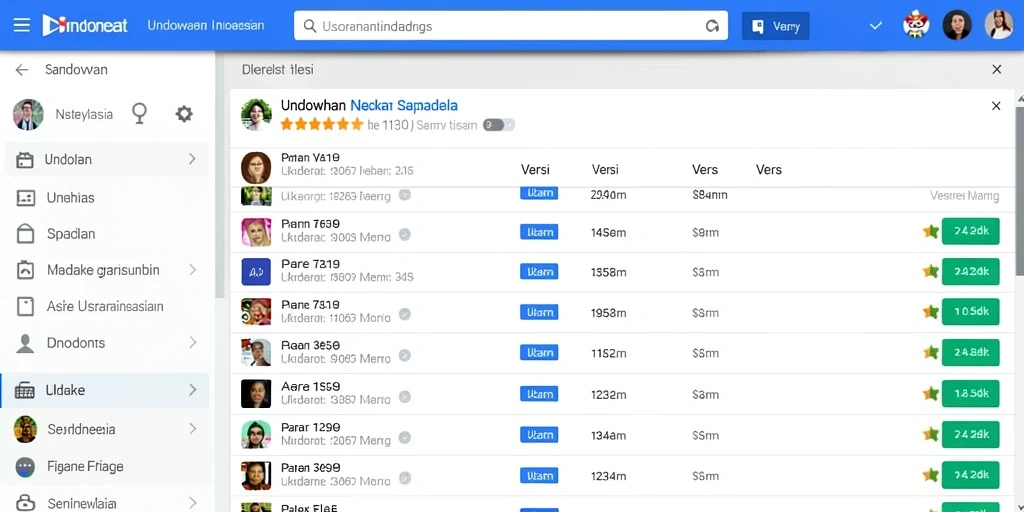The width and height of the screenshot is (1024, 512).
Task: Open the dropdown chevron in top bar
Action: pyautogui.click(x=876, y=26)
